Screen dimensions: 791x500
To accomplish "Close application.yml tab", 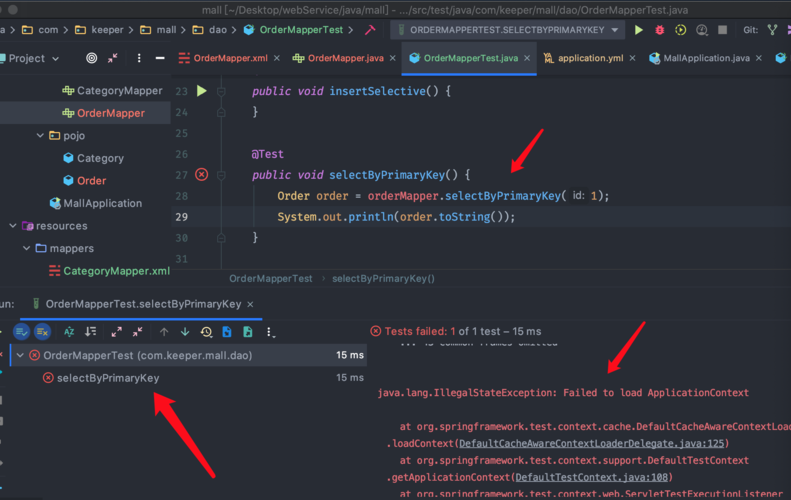I will click(x=632, y=59).
